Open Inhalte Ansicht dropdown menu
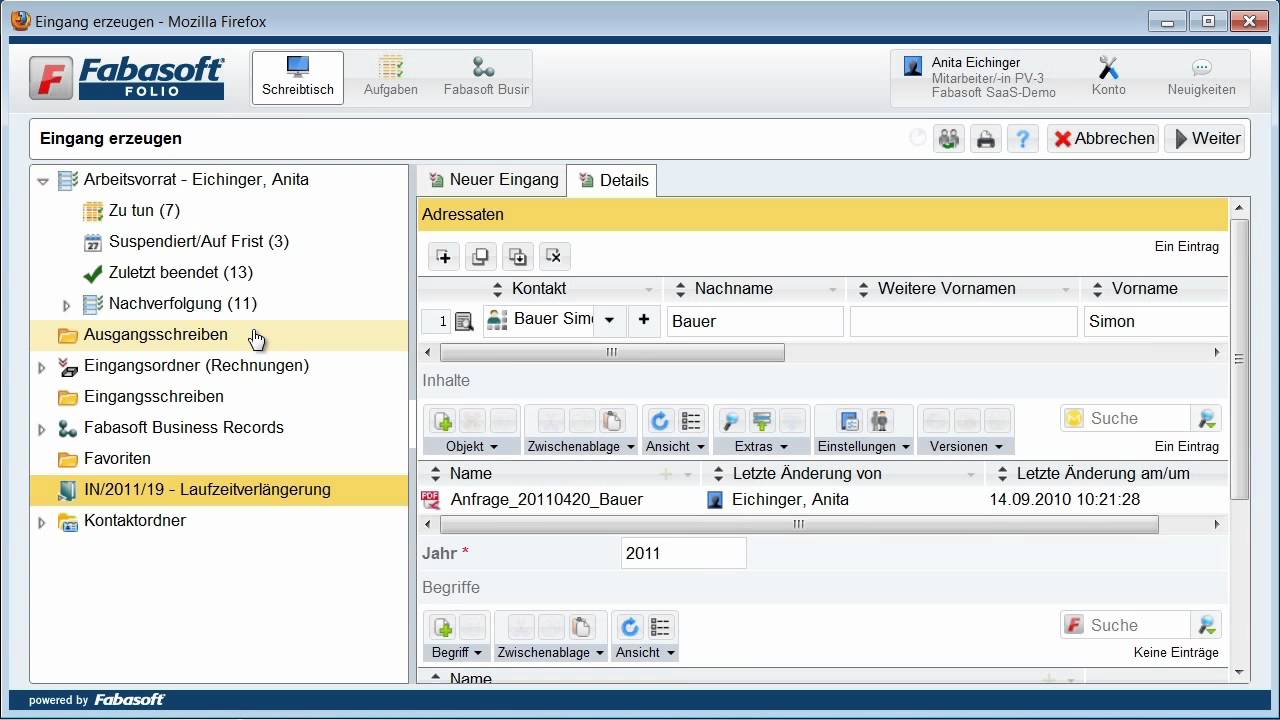Viewport: 1280px width, 720px height. click(675, 447)
